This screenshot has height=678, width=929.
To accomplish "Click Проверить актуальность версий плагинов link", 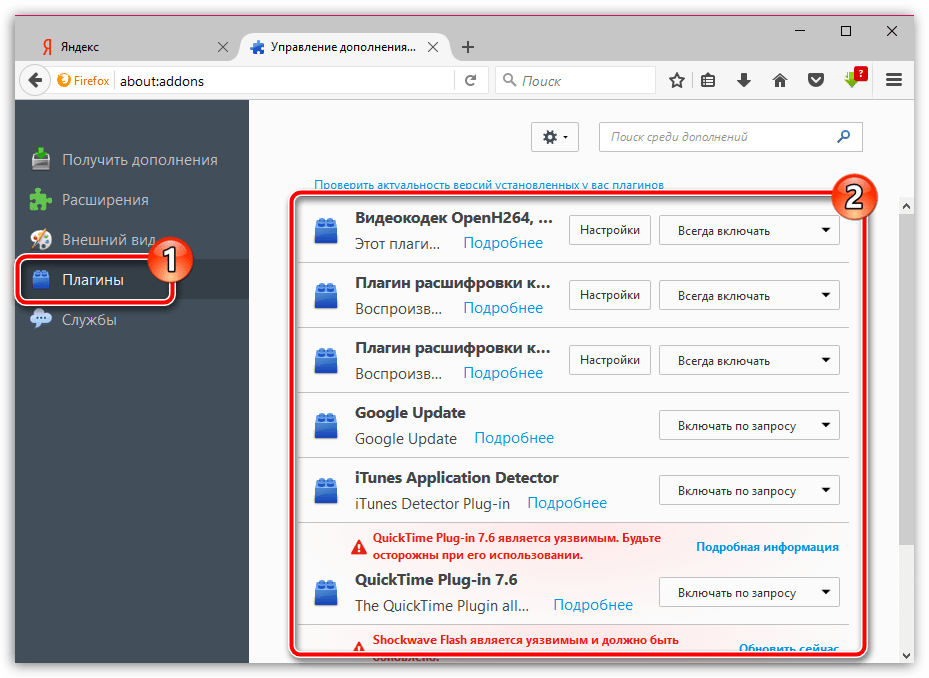I will pyautogui.click(x=489, y=185).
